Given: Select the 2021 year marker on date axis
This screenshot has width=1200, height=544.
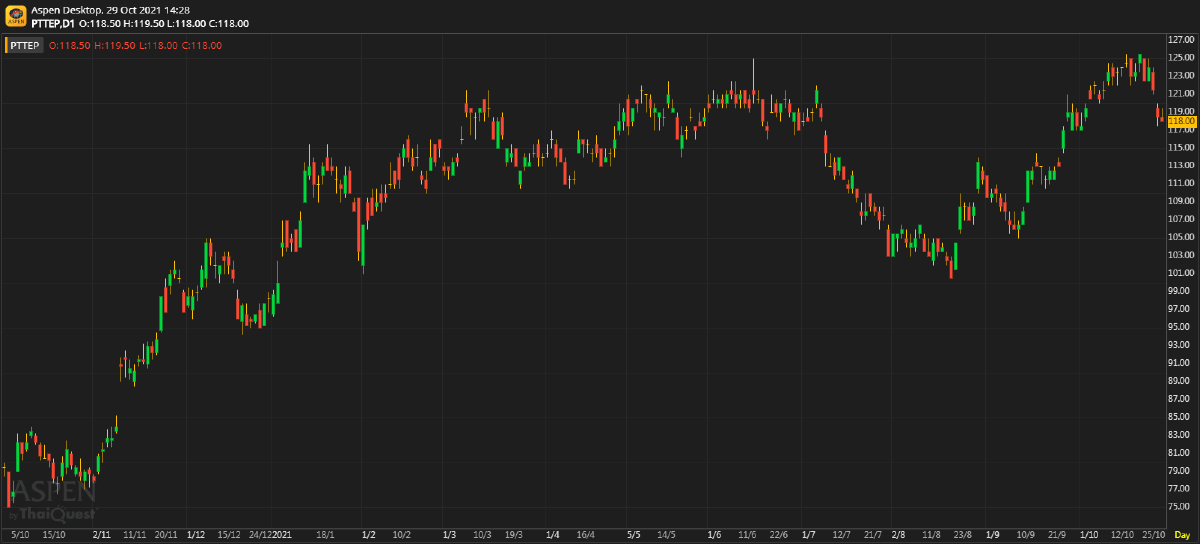Looking at the screenshot, I should 282,535.
